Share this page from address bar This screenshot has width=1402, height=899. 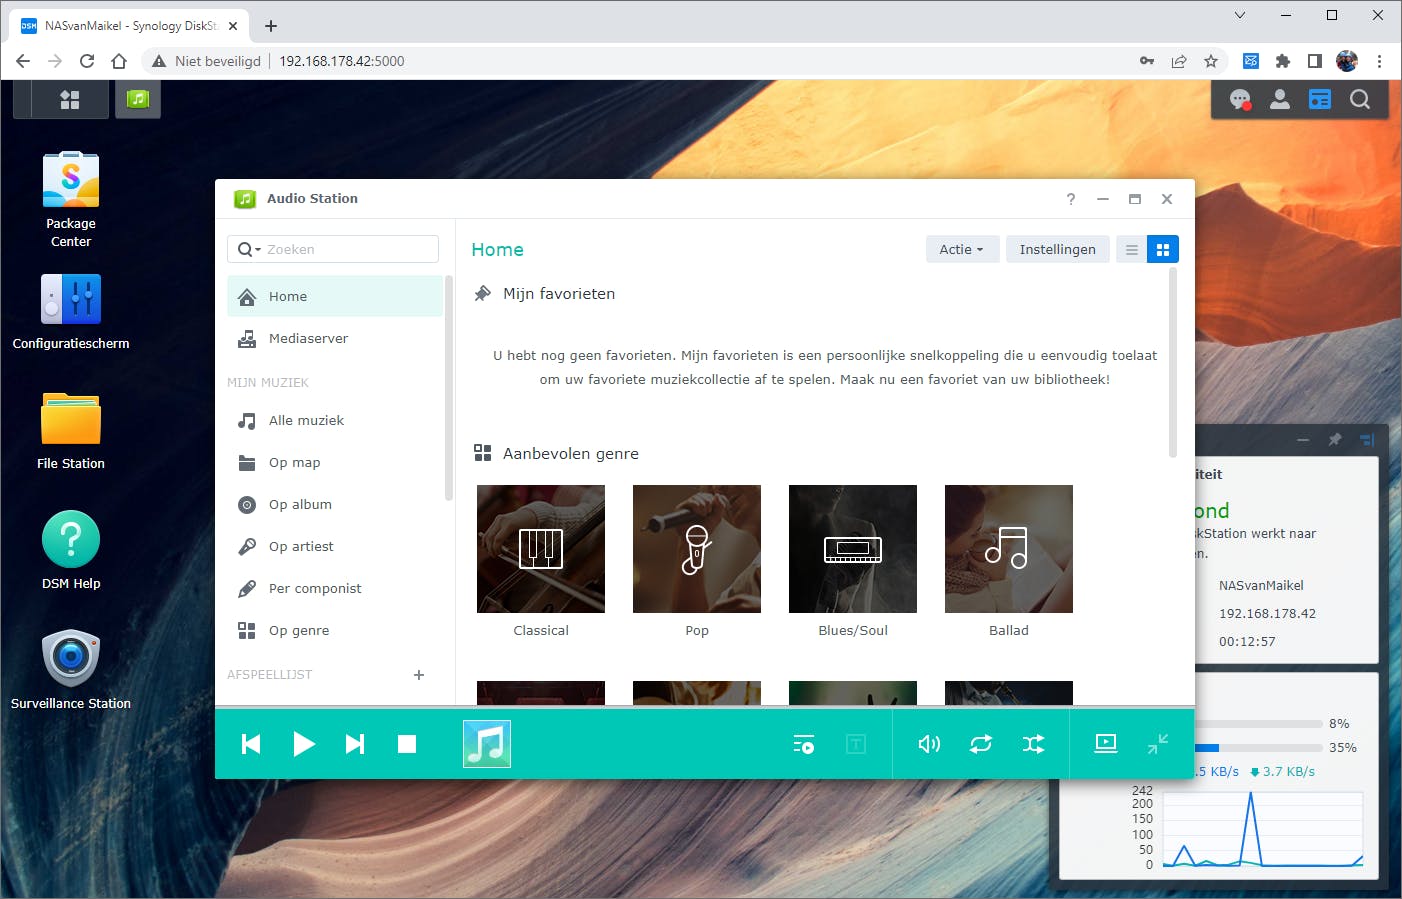coord(1179,61)
